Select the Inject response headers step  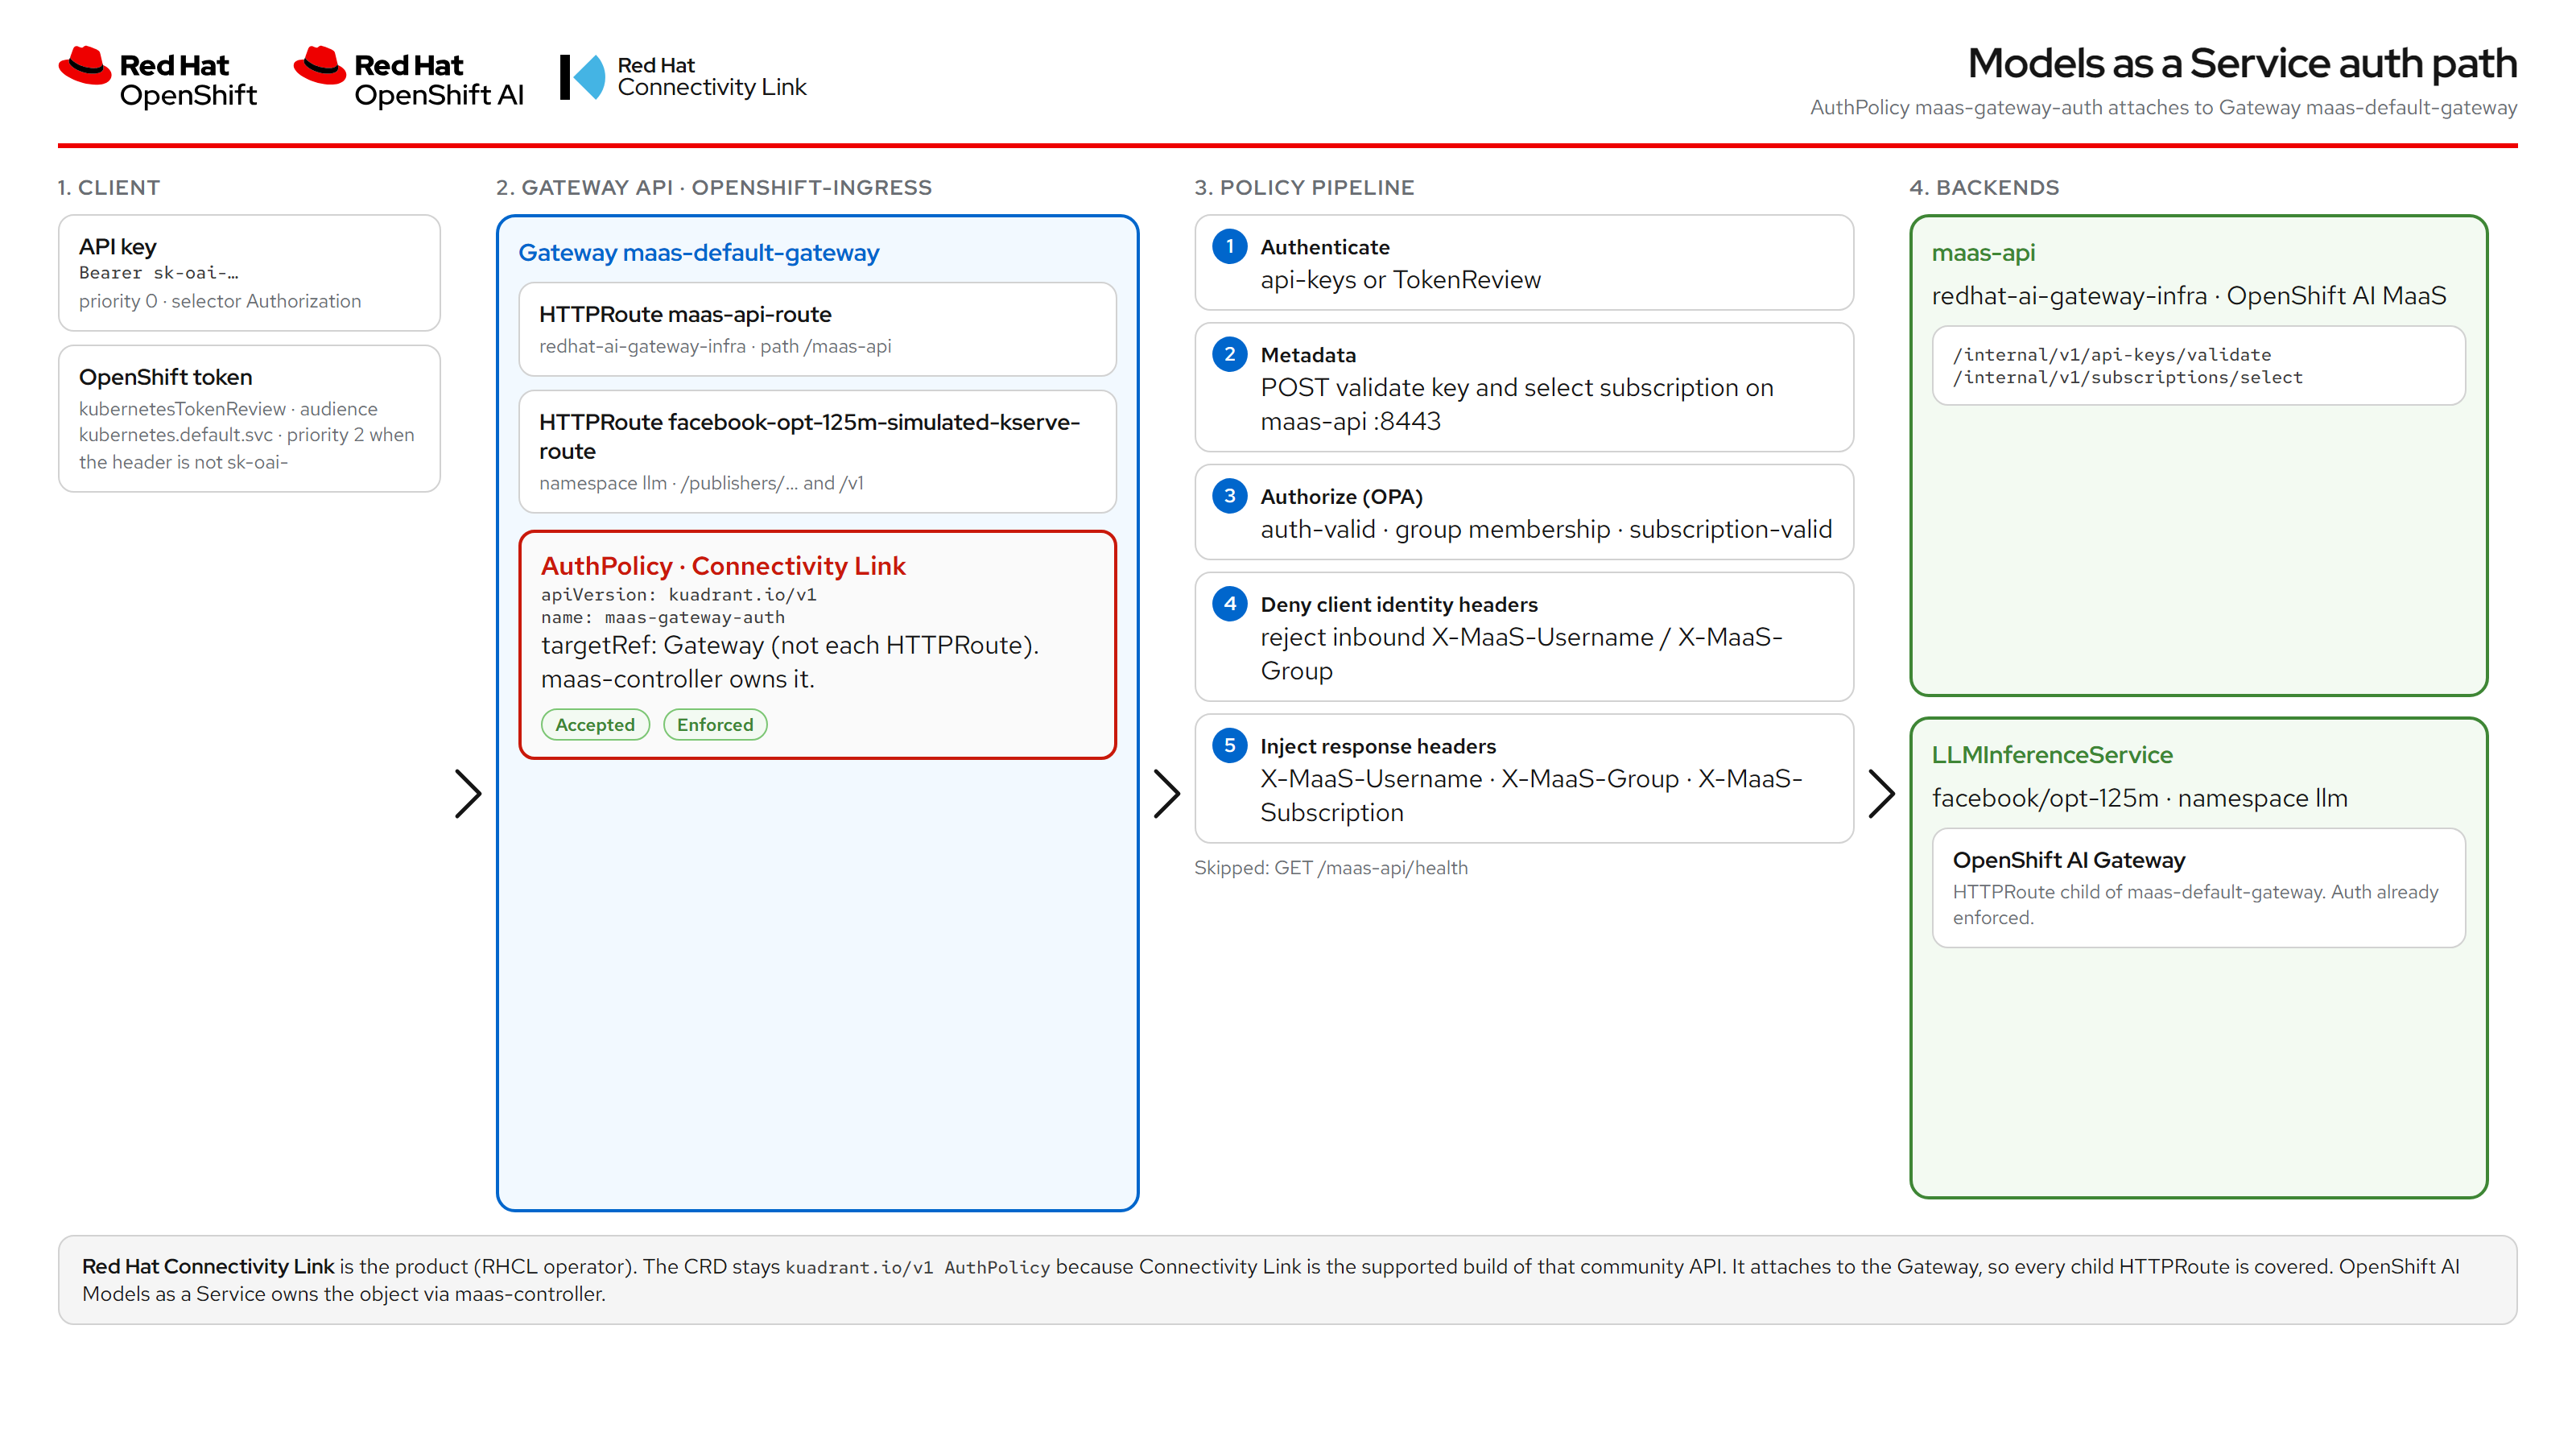pyautogui.click(x=1524, y=778)
